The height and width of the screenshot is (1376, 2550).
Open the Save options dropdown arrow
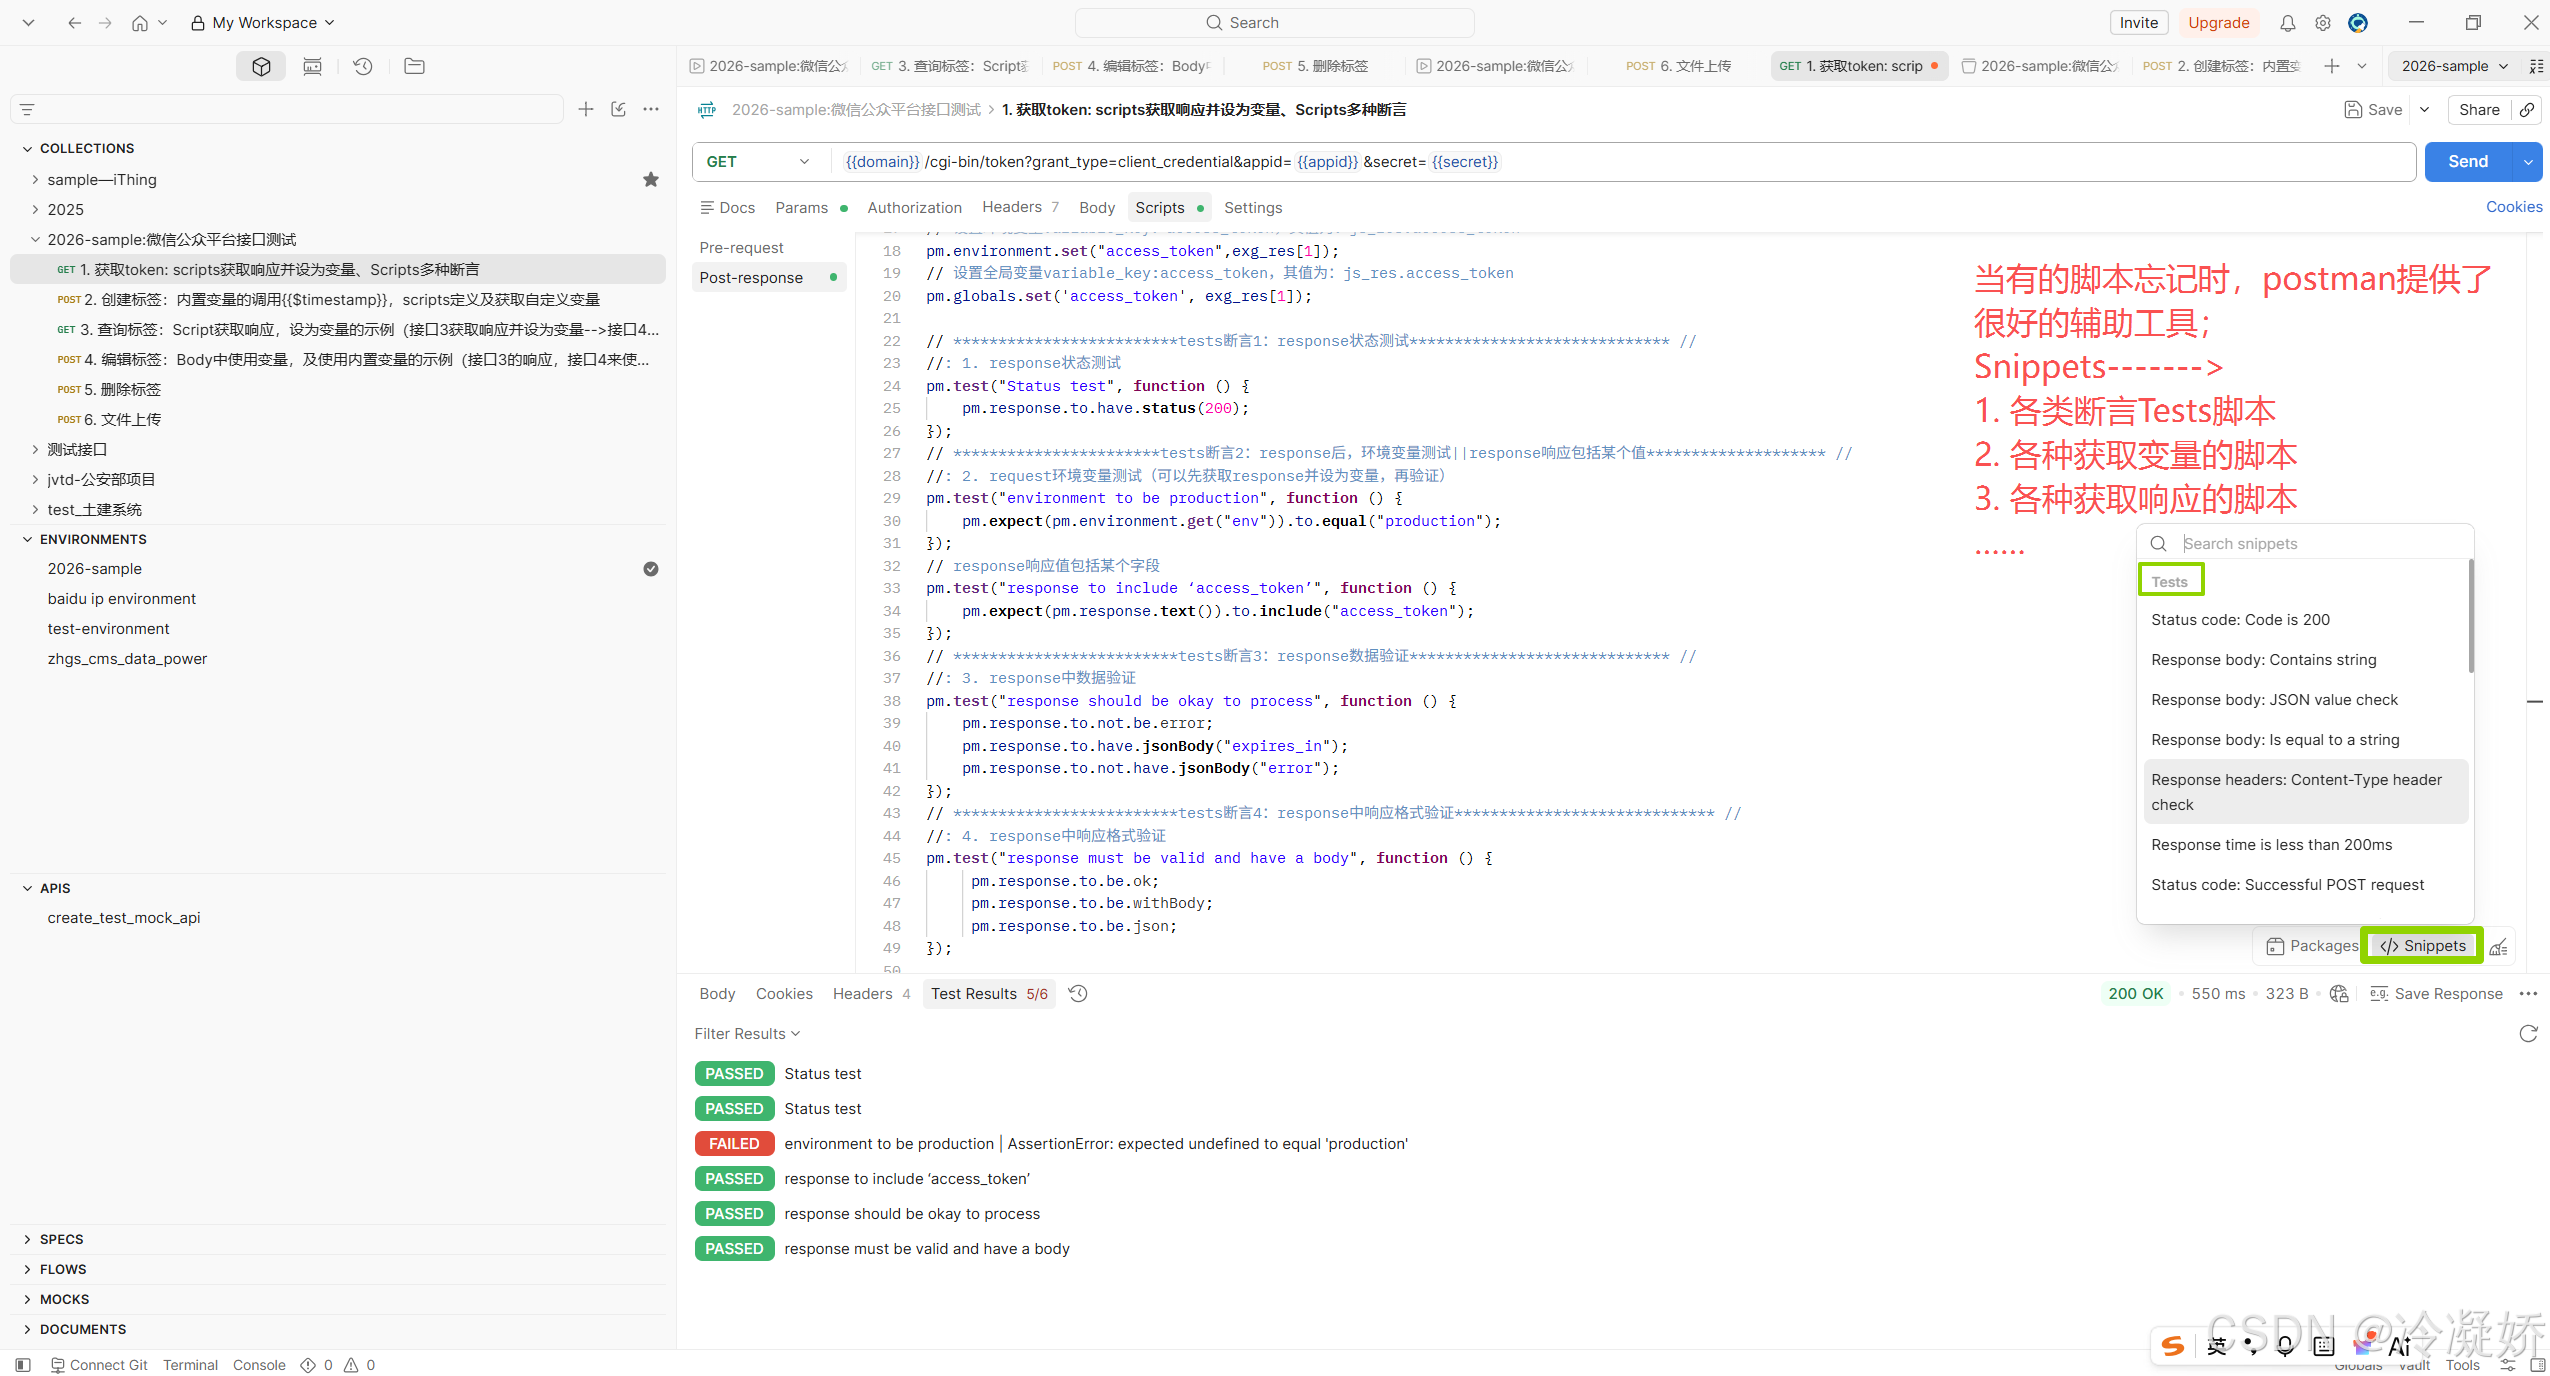pyautogui.click(x=2425, y=110)
